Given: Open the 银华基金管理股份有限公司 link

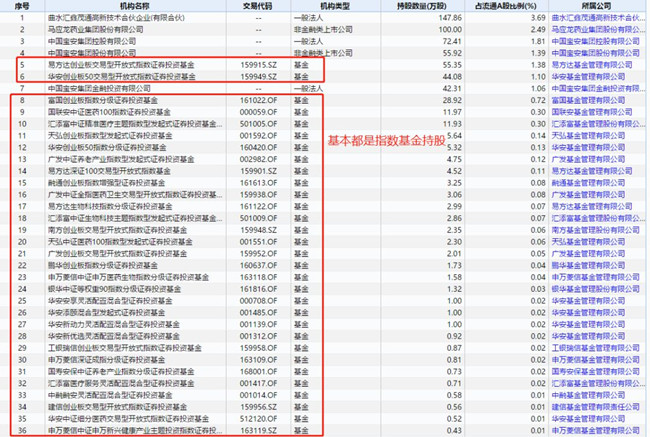Looking at the screenshot, I should (x=596, y=289).
